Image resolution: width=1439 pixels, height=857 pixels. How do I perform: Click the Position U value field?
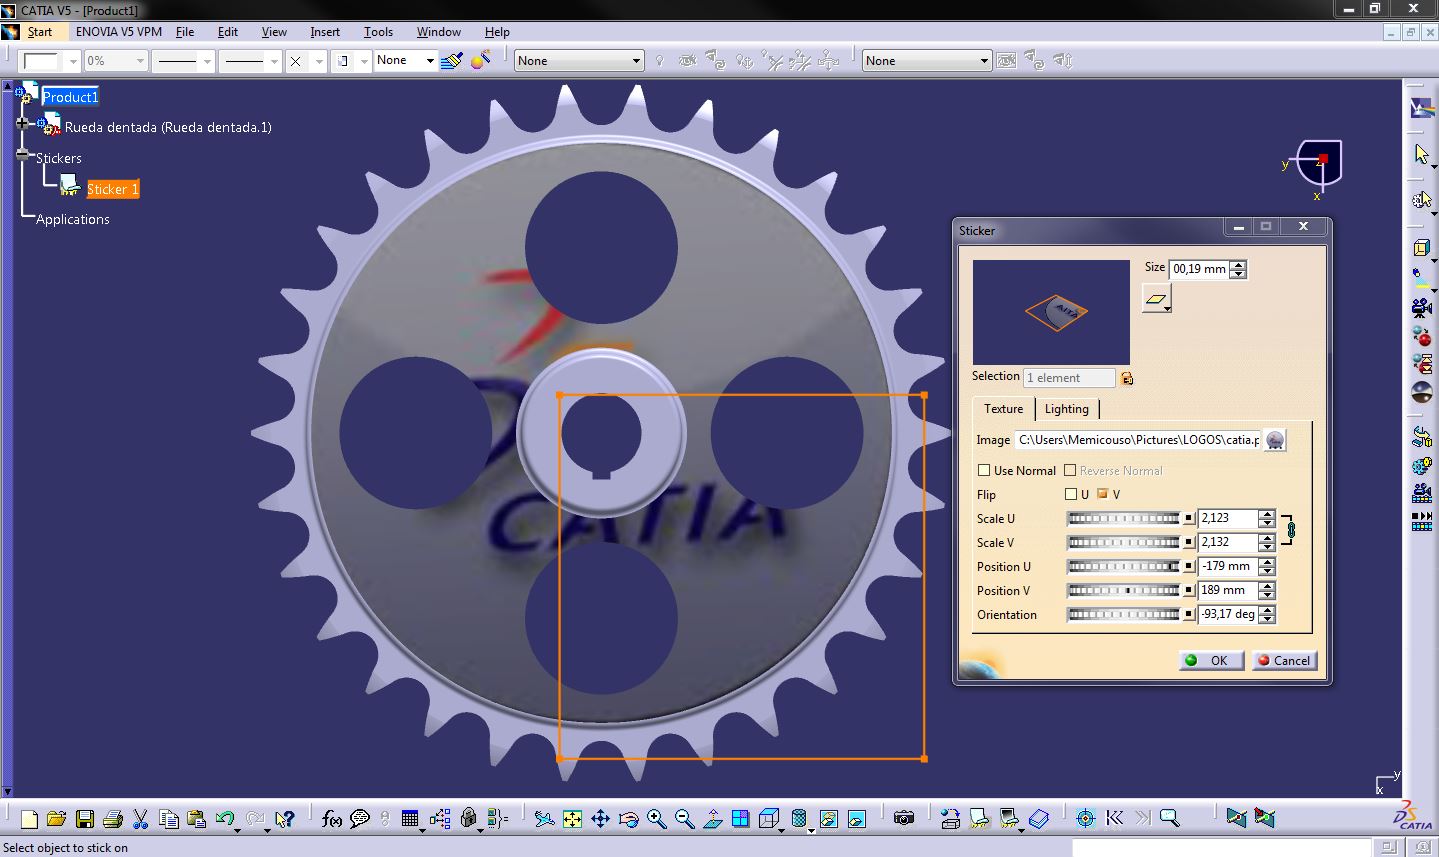[1227, 566]
